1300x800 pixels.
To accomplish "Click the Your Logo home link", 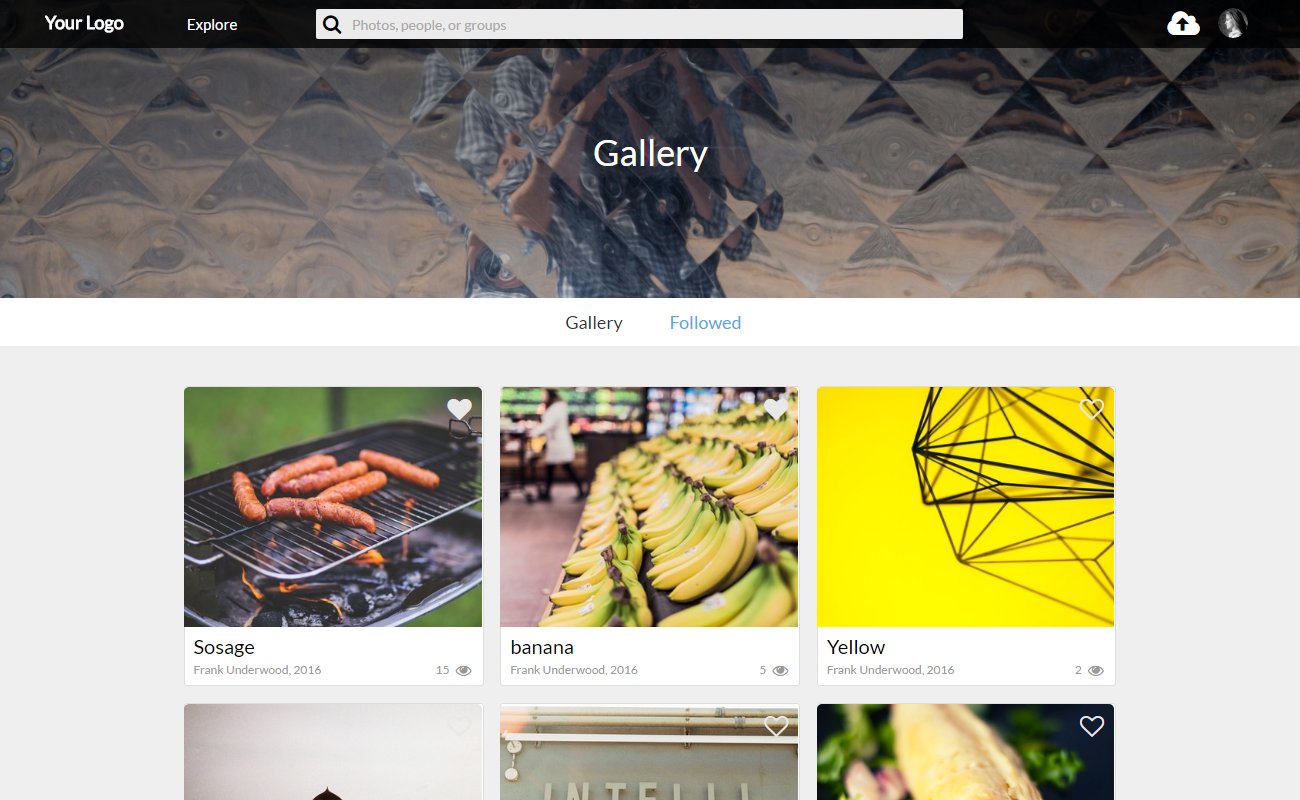I will pos(84,23).
